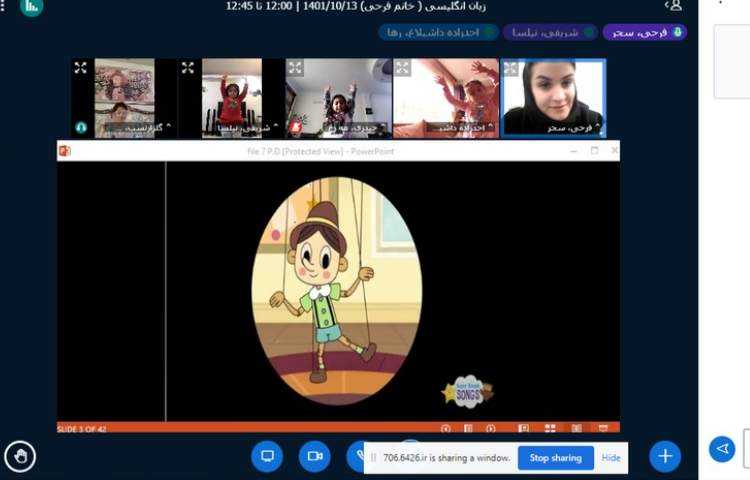Image resolution: width=750 pixels, height=480 pixels.
Task: Click the Pinocchio puppet slide image
Action: pos(337,291)
